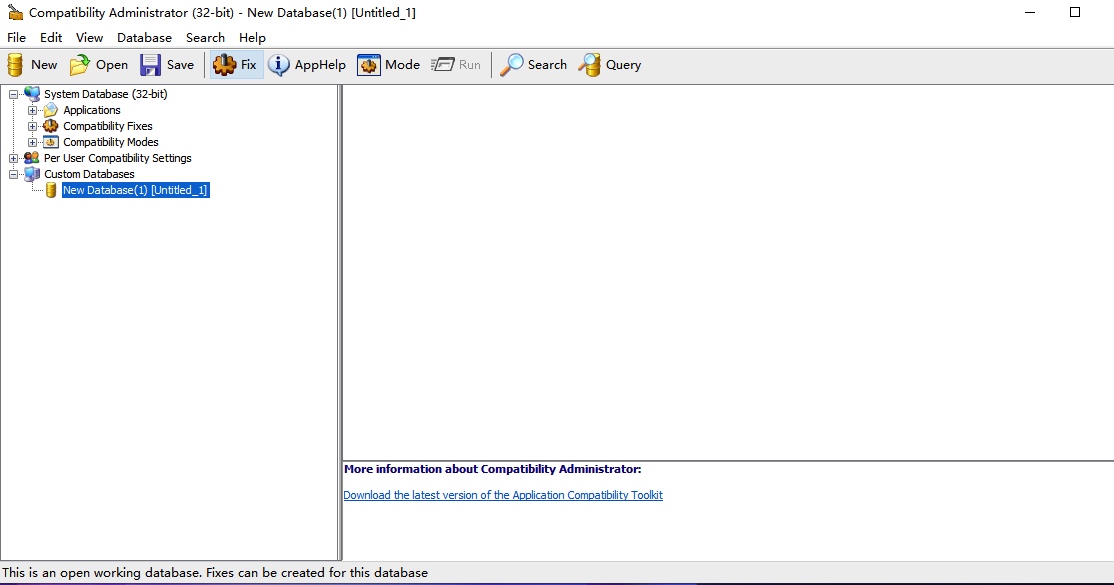Click status bar text 'This is an open working database'
The height and width of the screenshot is (585, 1114).
tap(102, 572)
